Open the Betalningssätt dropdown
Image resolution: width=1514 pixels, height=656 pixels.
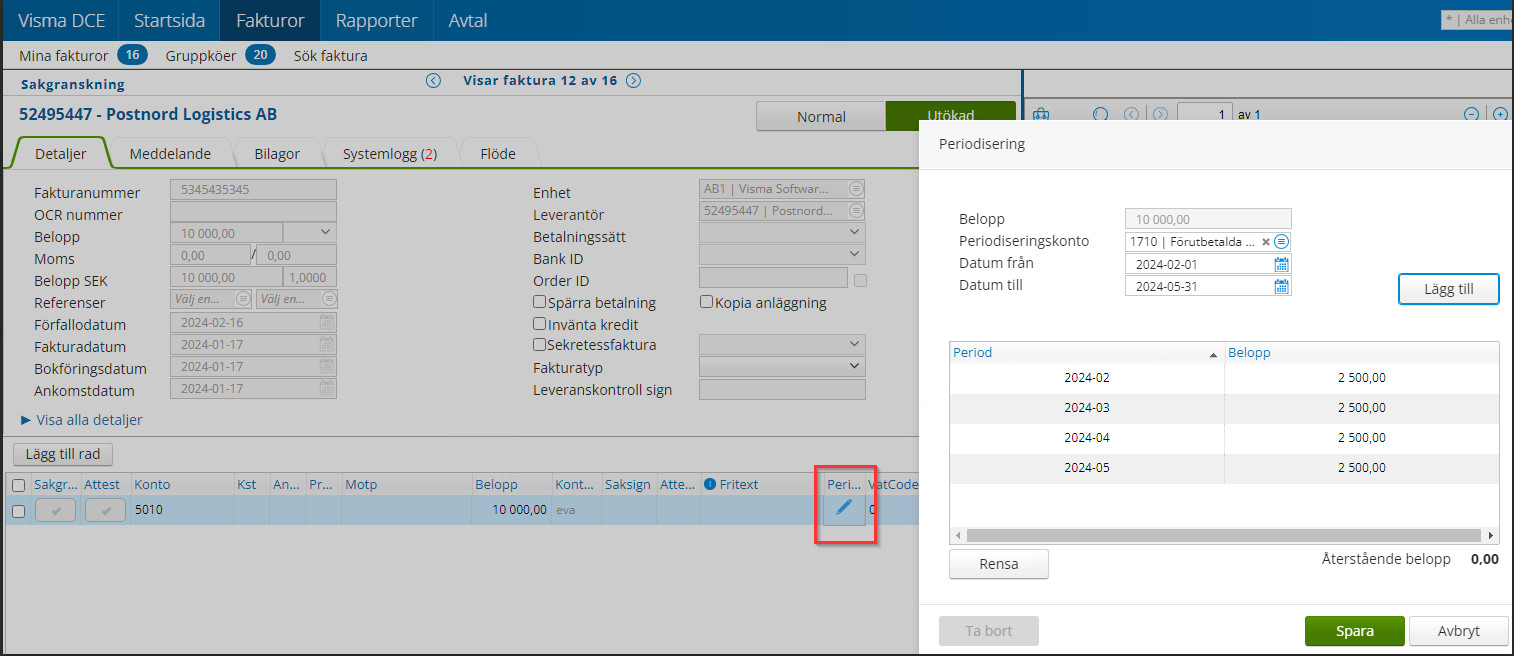pyautogui.click(x=853, y=232)
